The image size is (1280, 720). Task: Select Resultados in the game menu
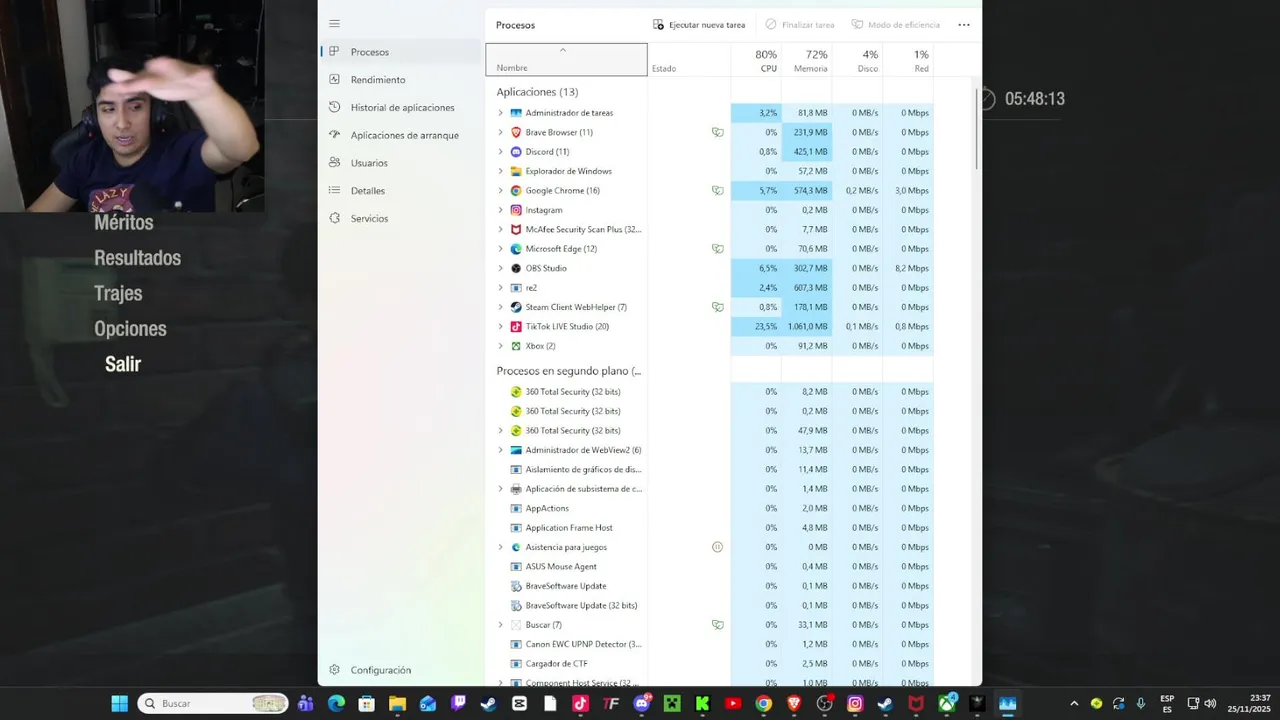click(137, 258)
